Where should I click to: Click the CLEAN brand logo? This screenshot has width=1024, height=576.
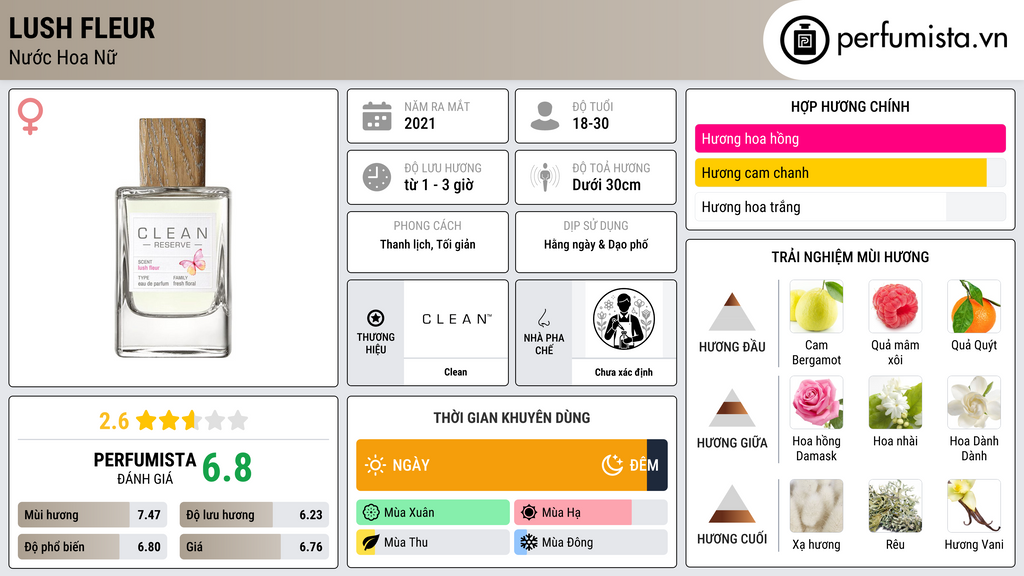(x=456, y=319)
